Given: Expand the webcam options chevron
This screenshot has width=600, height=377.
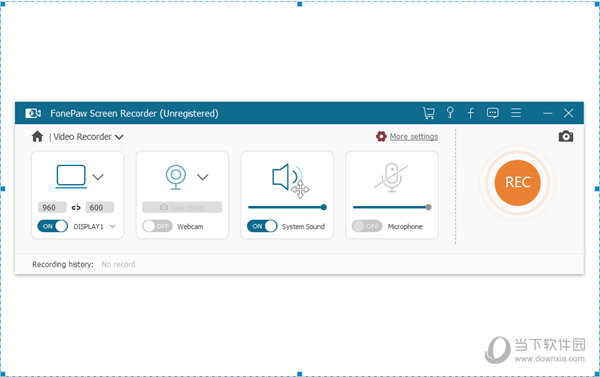Looking at the screenshot, I should point(203,177).
